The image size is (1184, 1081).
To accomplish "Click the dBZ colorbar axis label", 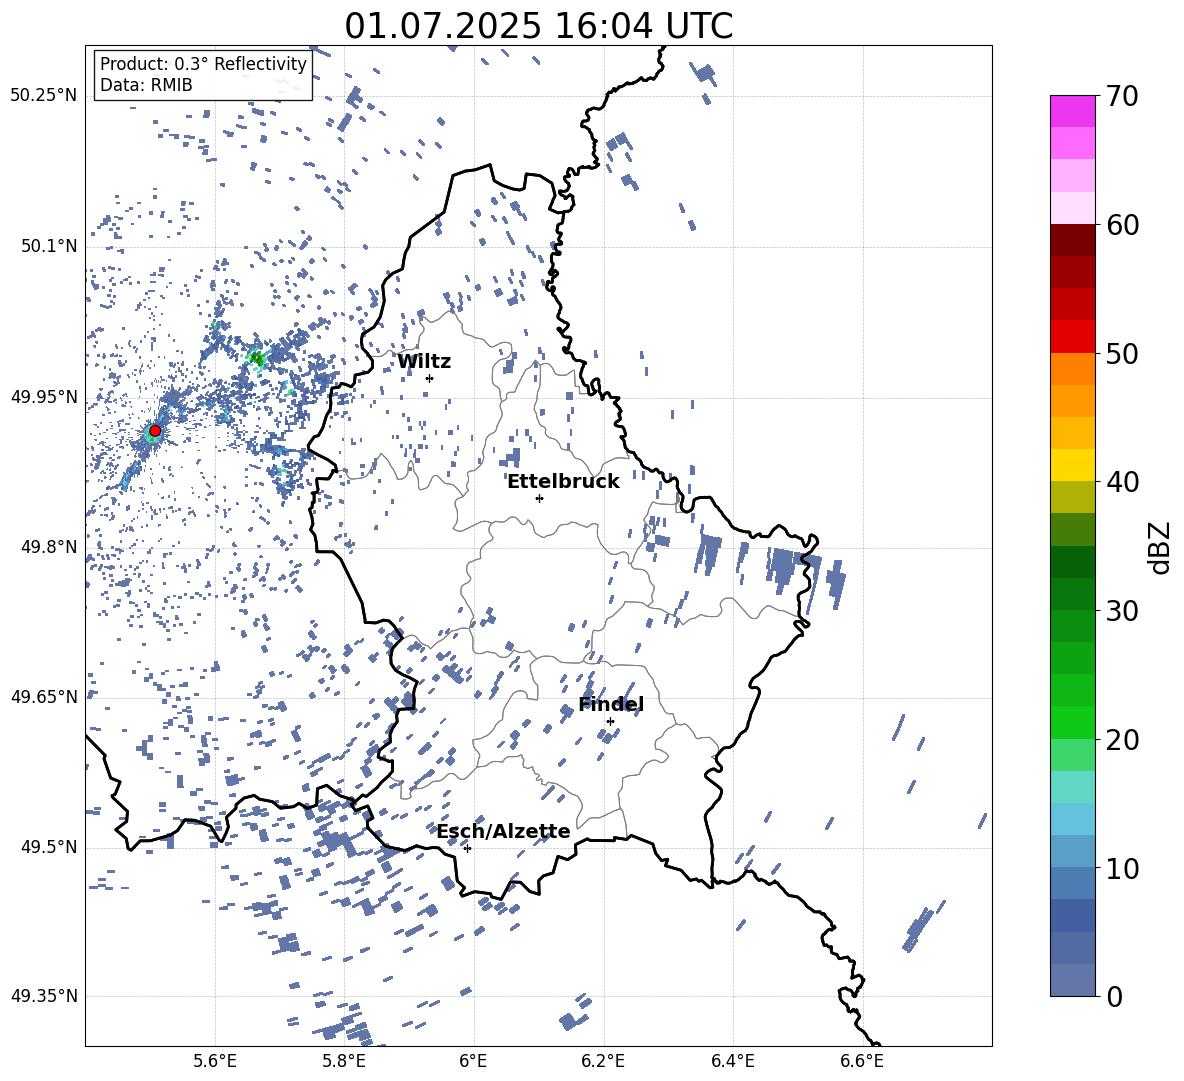I will [1160, 547].
